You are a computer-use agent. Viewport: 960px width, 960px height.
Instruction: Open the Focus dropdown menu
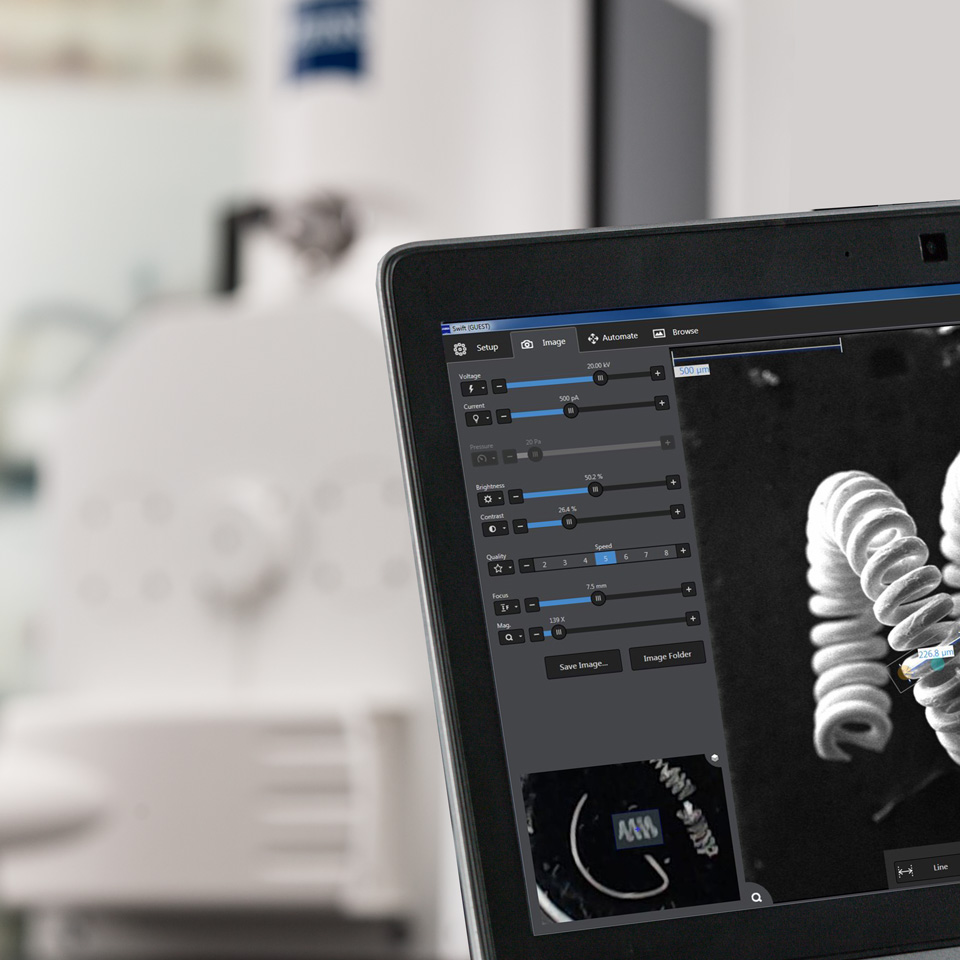click(508, 608)
